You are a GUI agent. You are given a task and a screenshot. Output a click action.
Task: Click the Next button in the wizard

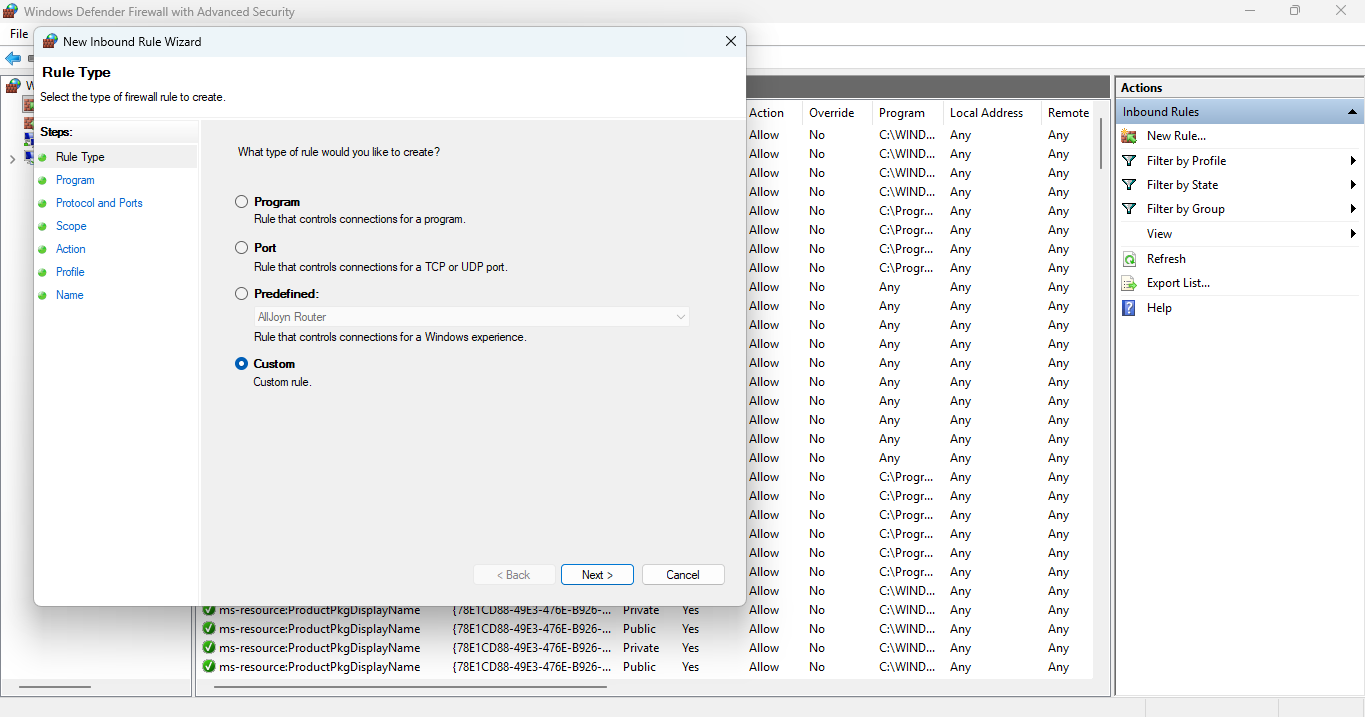click(597, 575)
